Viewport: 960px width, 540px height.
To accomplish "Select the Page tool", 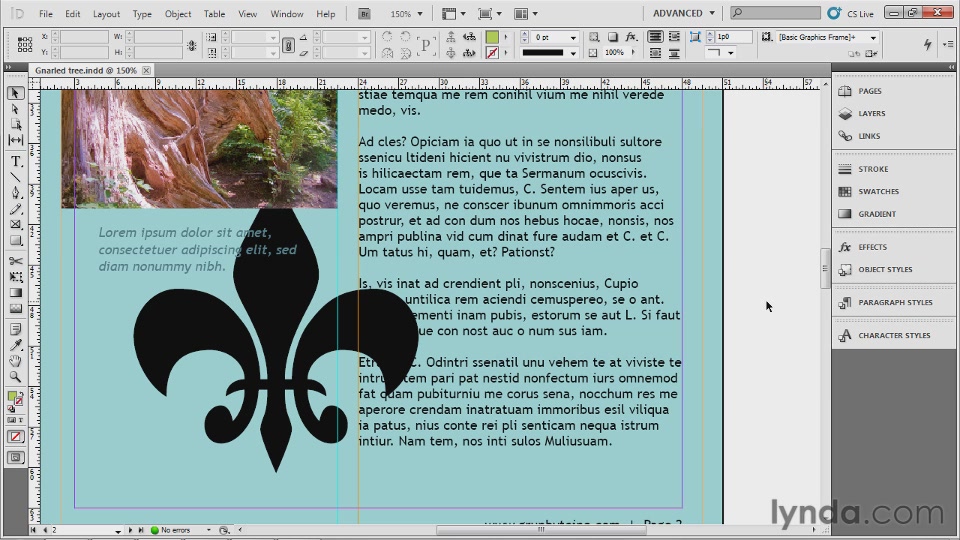I will pos(15,124).
